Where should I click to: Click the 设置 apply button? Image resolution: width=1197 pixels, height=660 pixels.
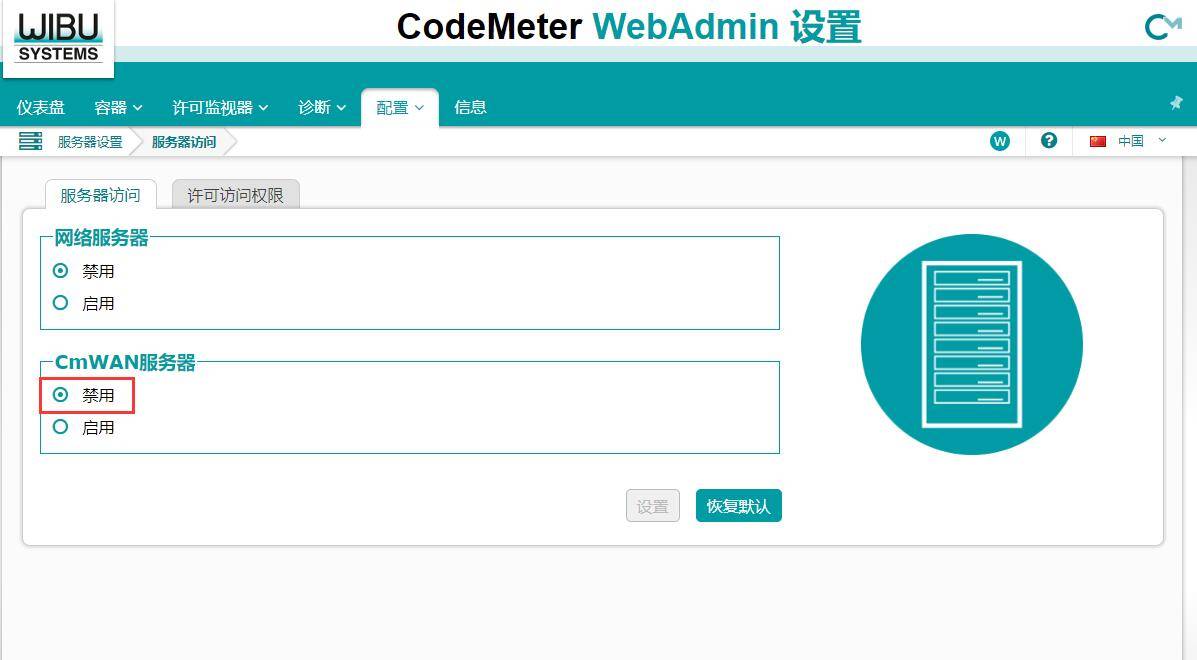pos(653,506)
